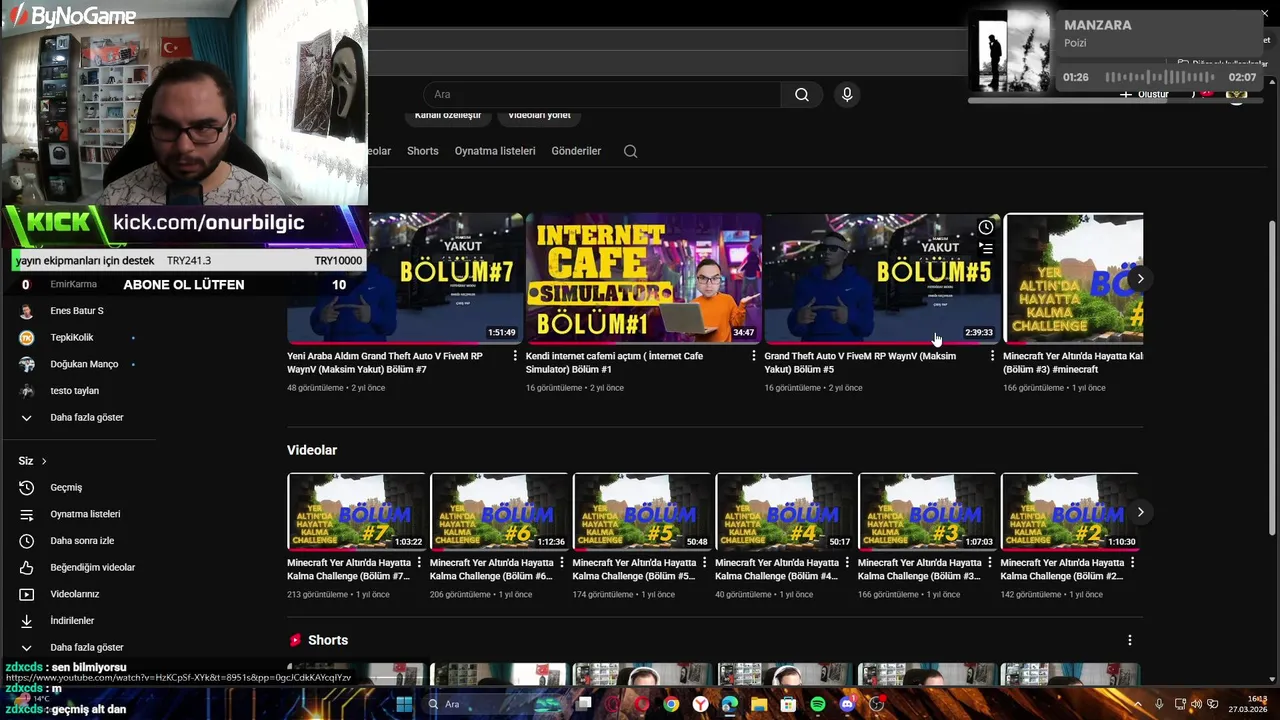Open Spotify from the taskbar

point(818,704)
